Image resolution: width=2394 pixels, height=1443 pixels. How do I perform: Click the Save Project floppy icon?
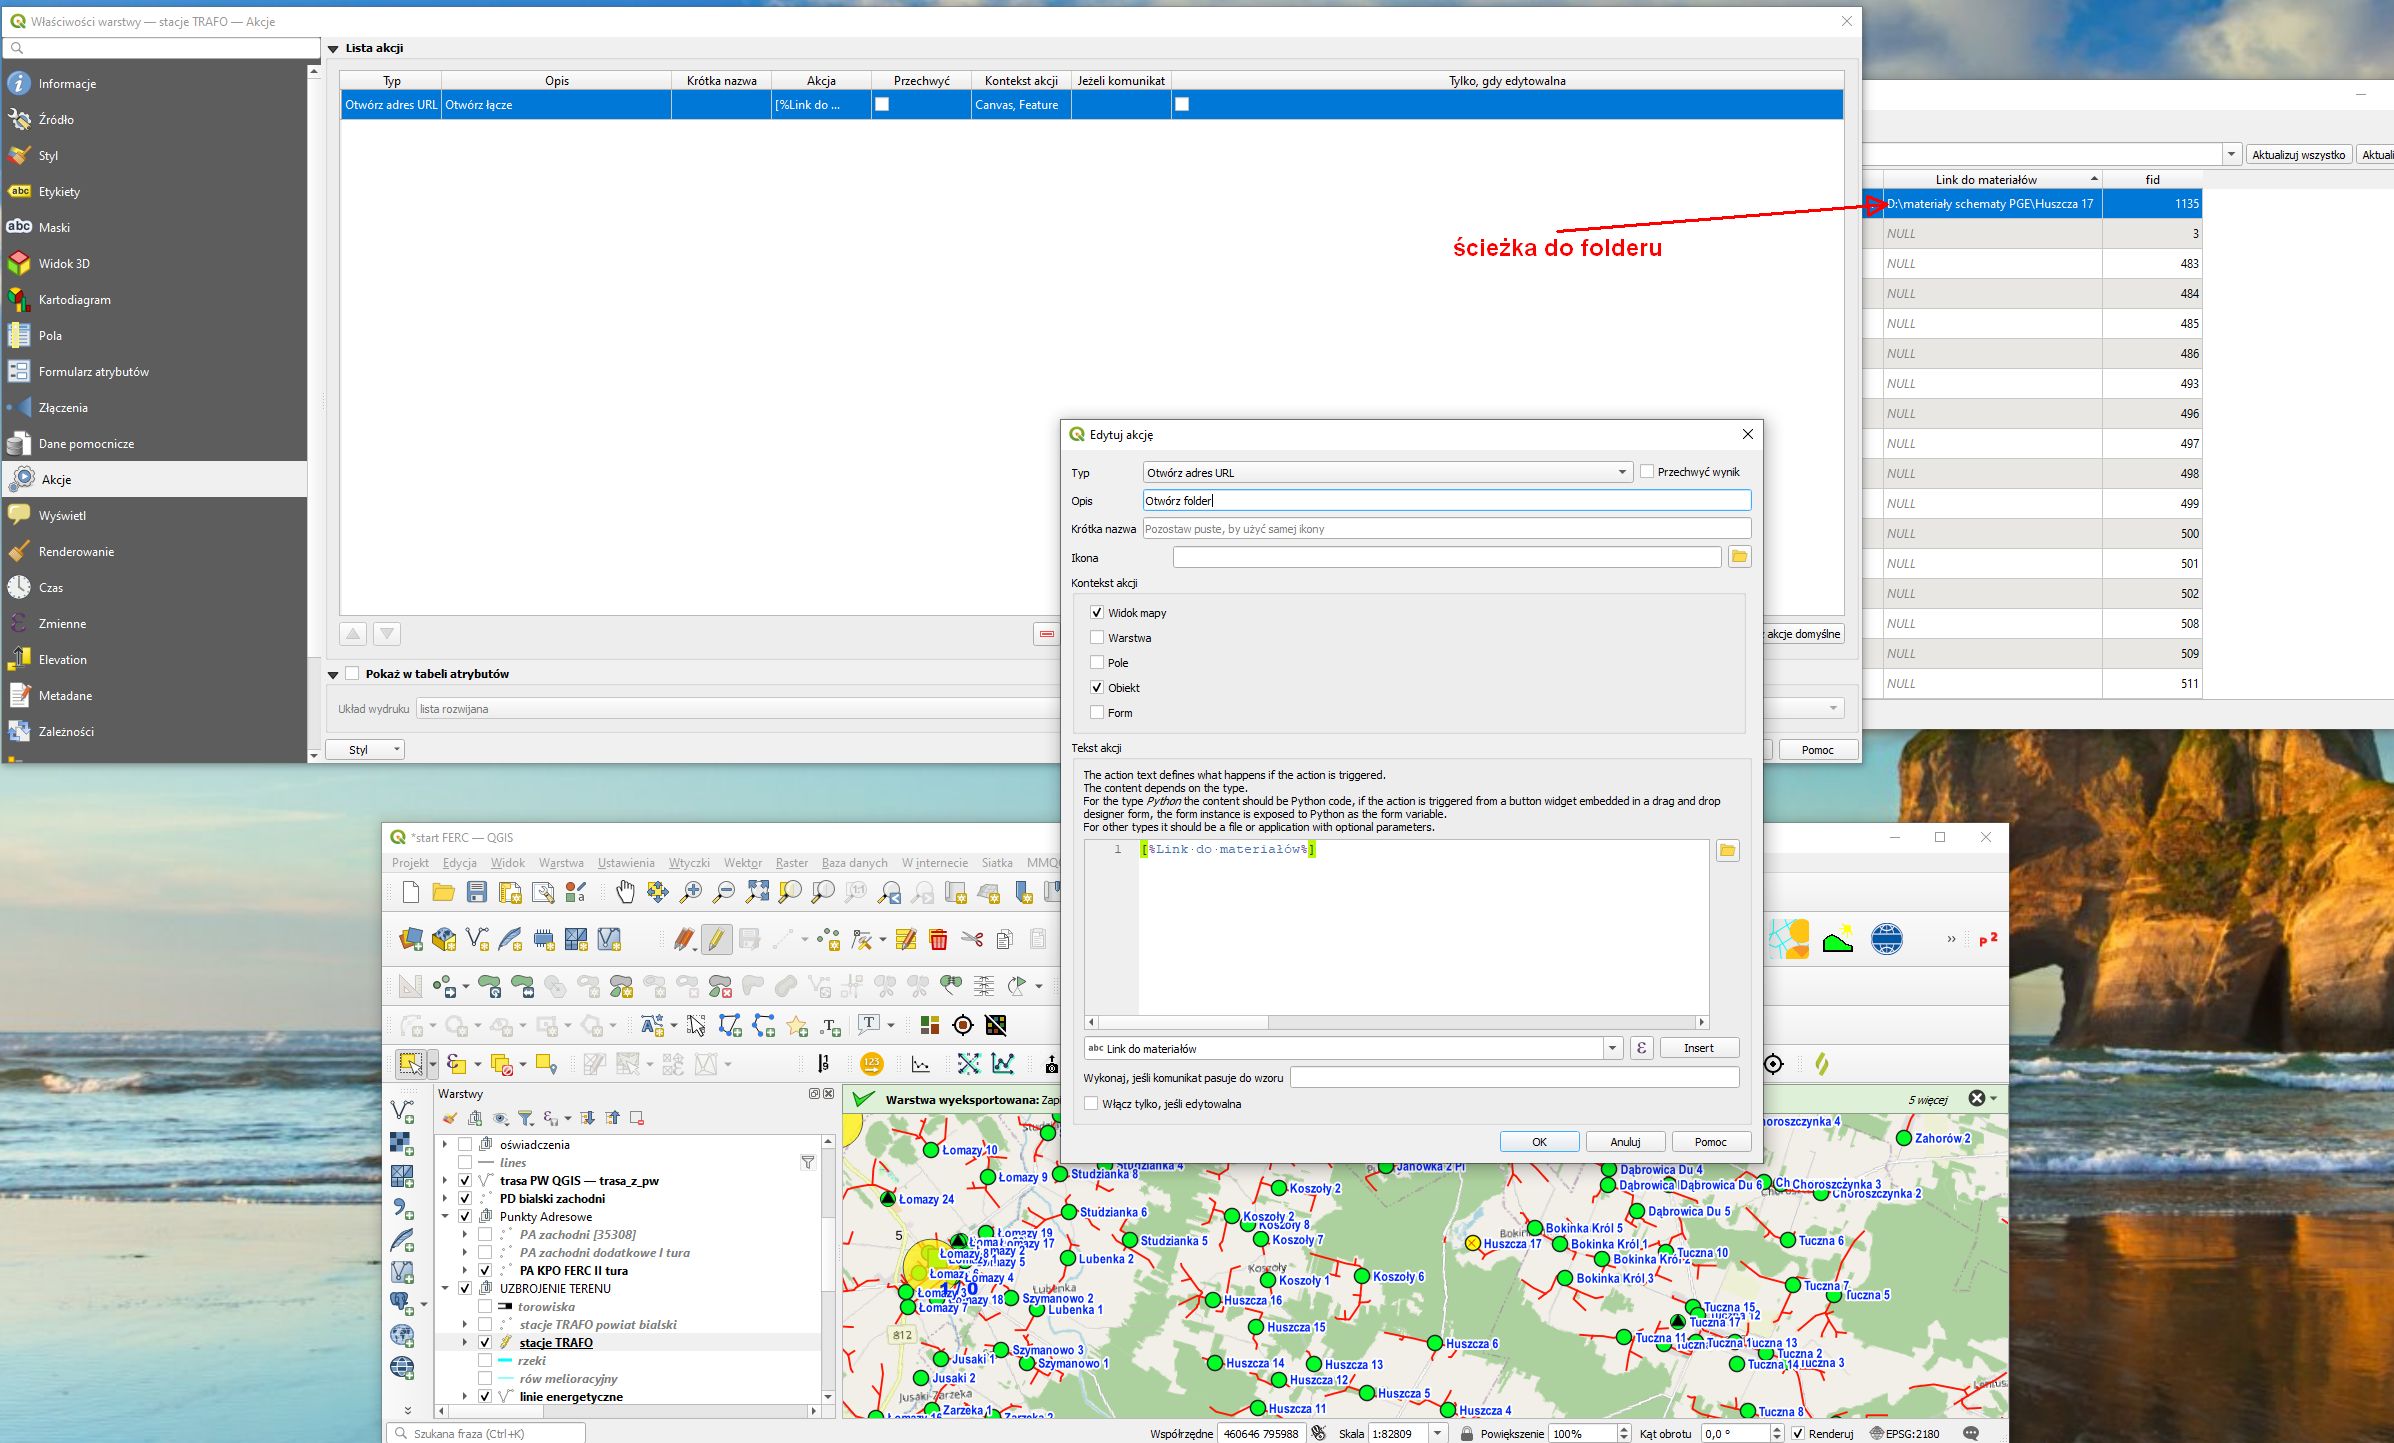[477, 892]
